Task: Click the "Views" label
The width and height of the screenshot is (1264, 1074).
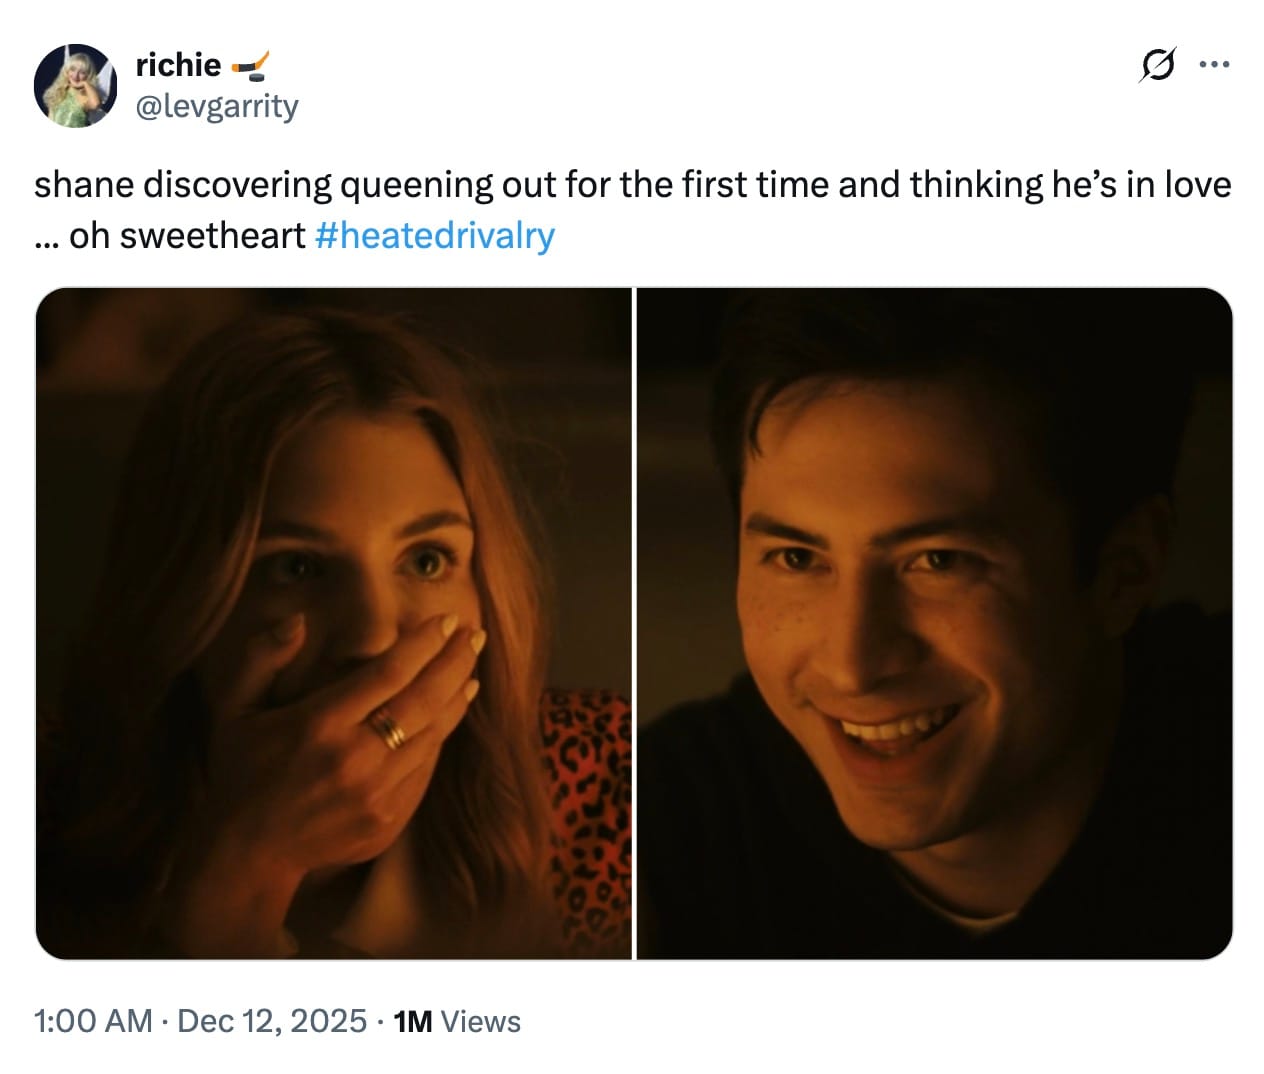Action: click(481, 1021)
